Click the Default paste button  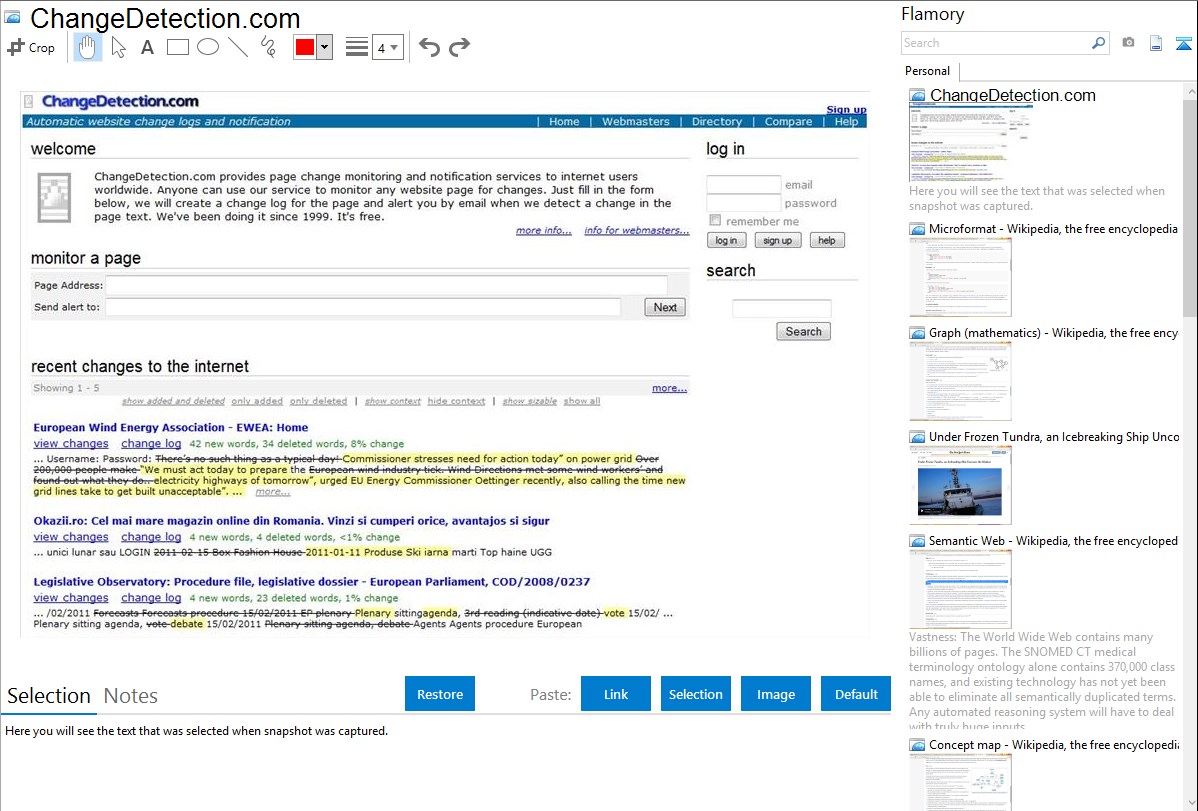856,694
